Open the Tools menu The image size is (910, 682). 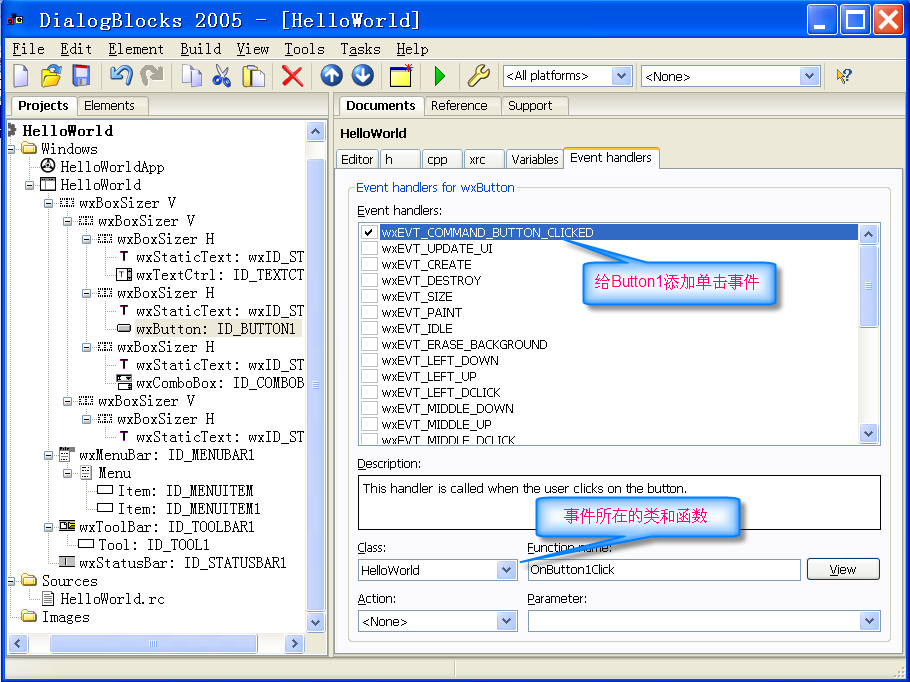pos(303,49)
